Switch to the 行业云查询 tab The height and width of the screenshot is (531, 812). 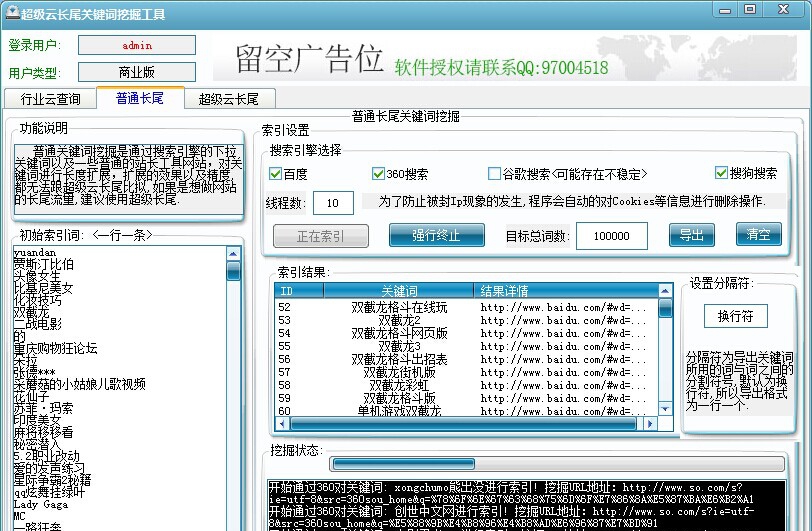tap(50, 98)
